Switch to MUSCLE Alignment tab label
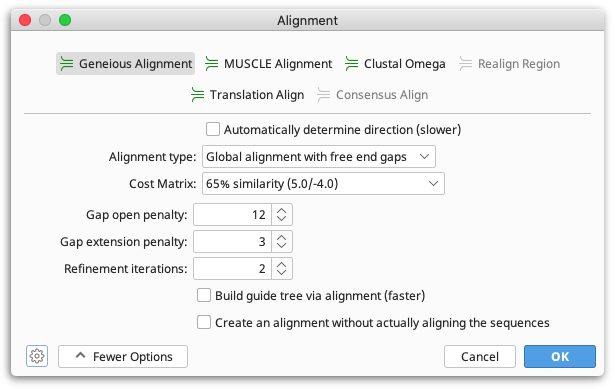Viewport: 615px width, 389px height. [278, 64]
